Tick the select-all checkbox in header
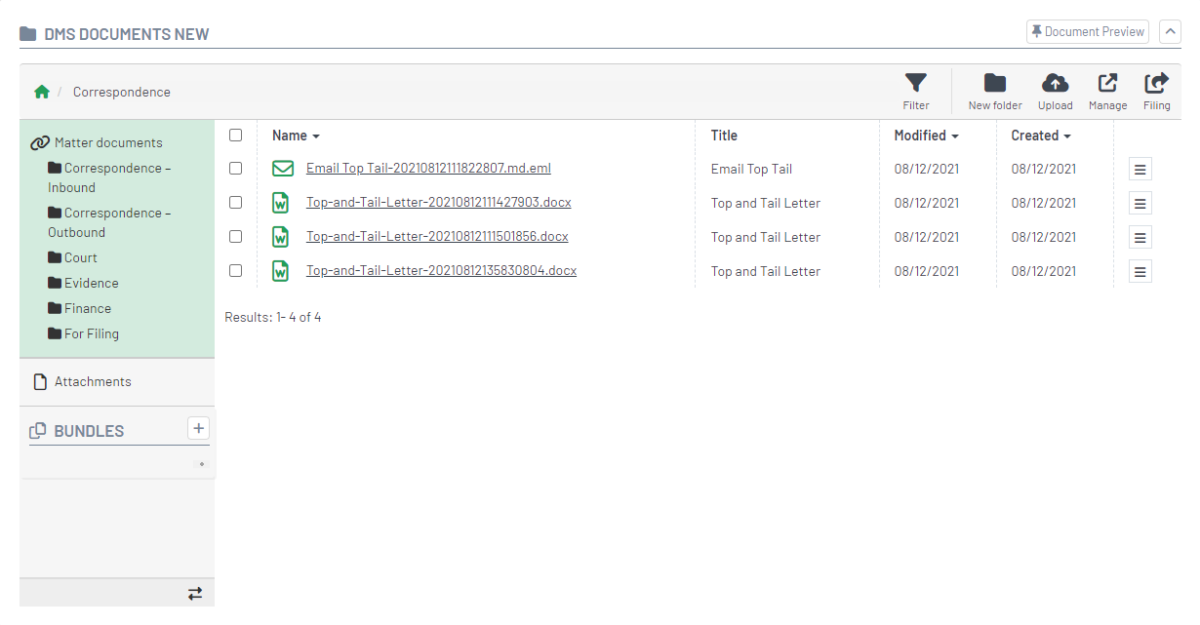 click(x=236, y=135)
